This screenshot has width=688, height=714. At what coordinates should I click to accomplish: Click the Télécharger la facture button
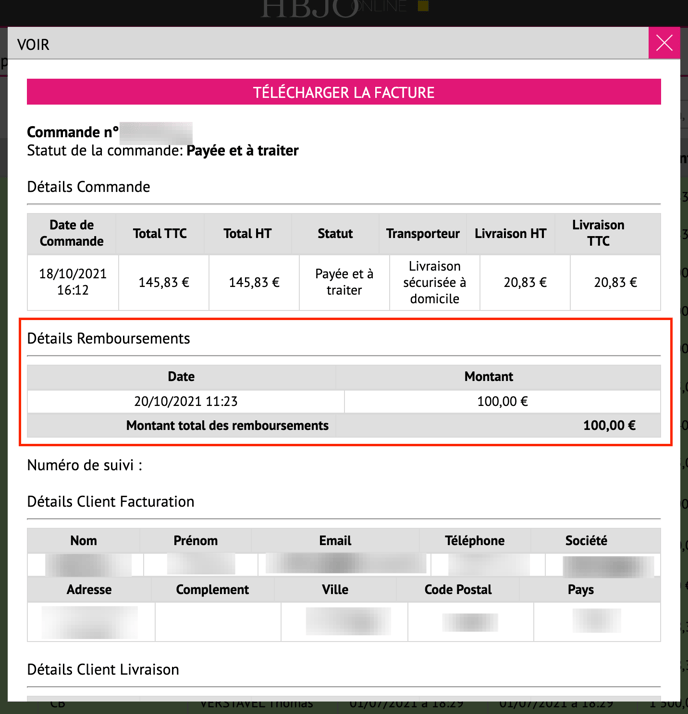click(343, 92)
